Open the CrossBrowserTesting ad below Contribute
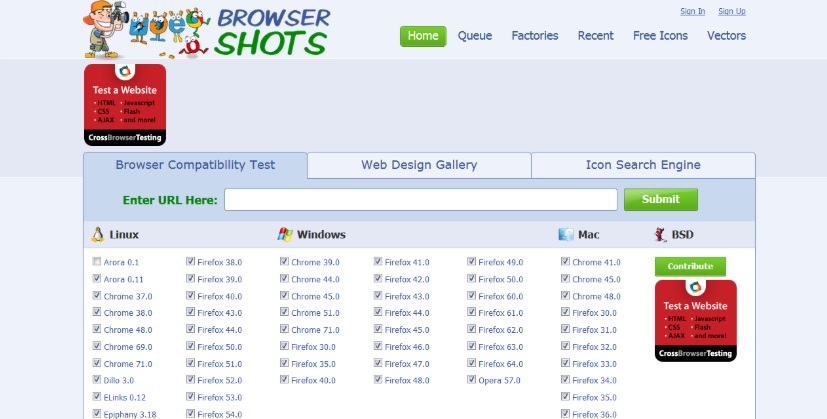The width and height of the screenshot is (827, 419). [696, 321]
